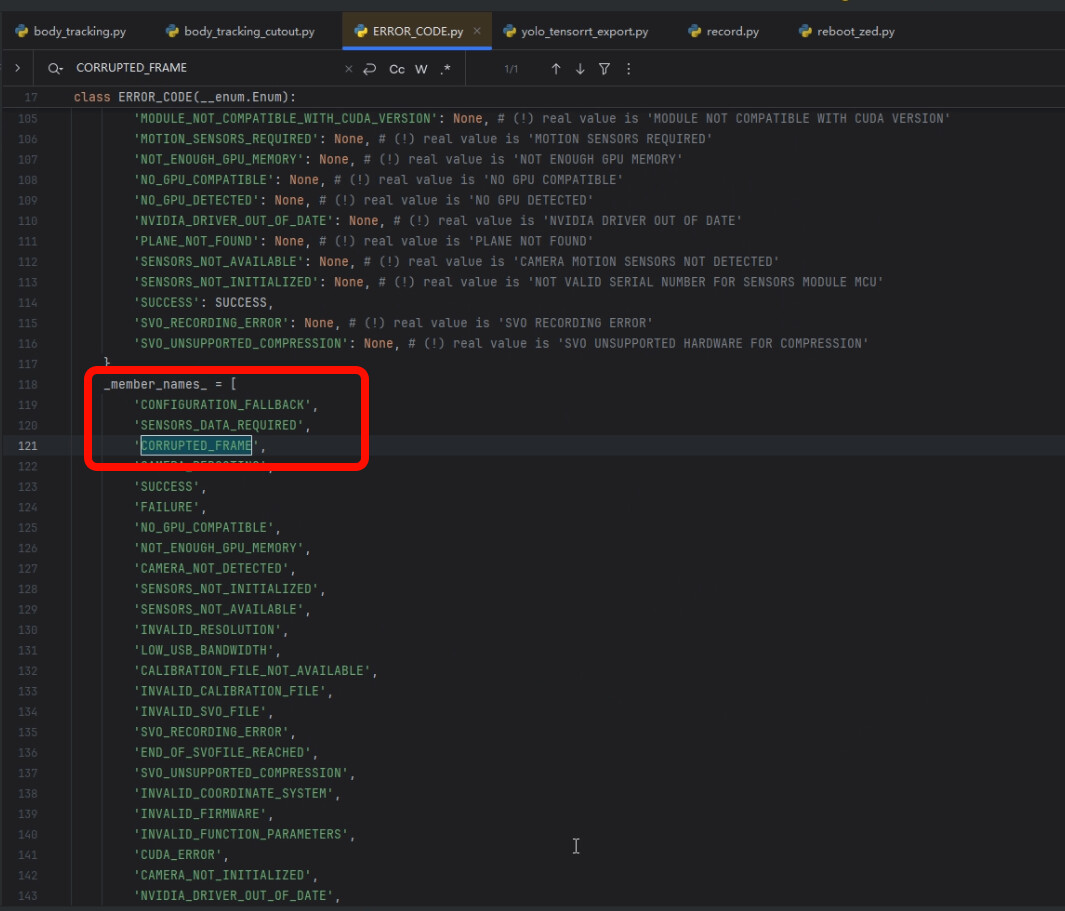Click the search field containing CORRUPTED_FRAME
1065x911 pixels.
(x=200, y=68)
